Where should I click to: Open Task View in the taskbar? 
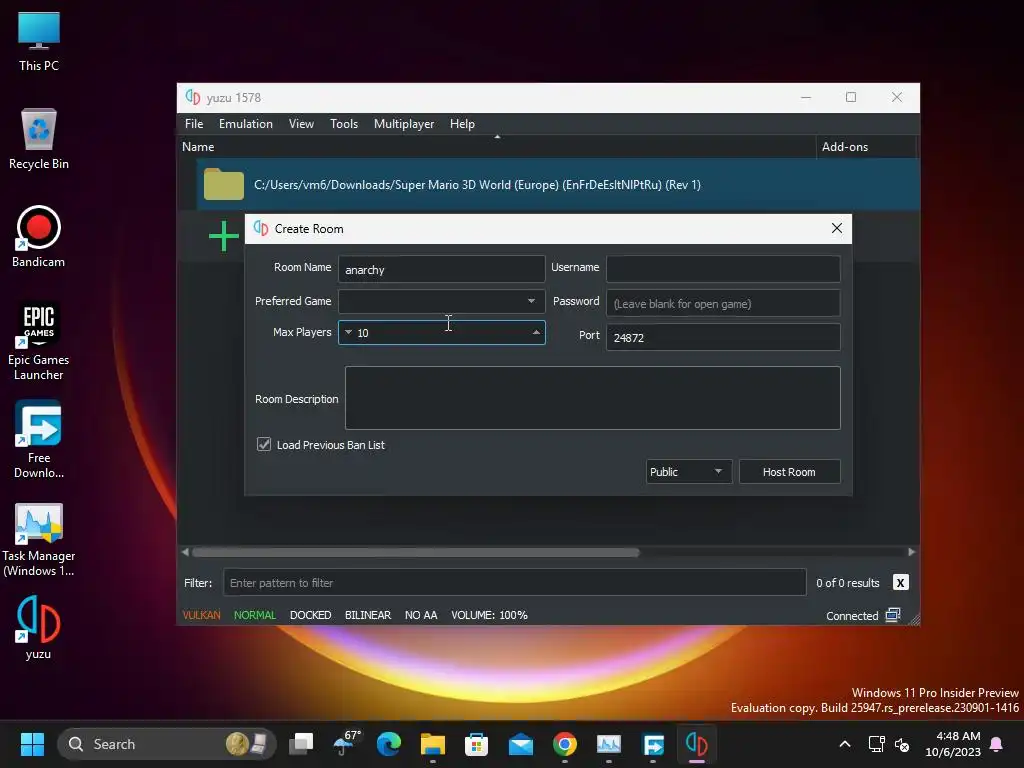point(302,744)
